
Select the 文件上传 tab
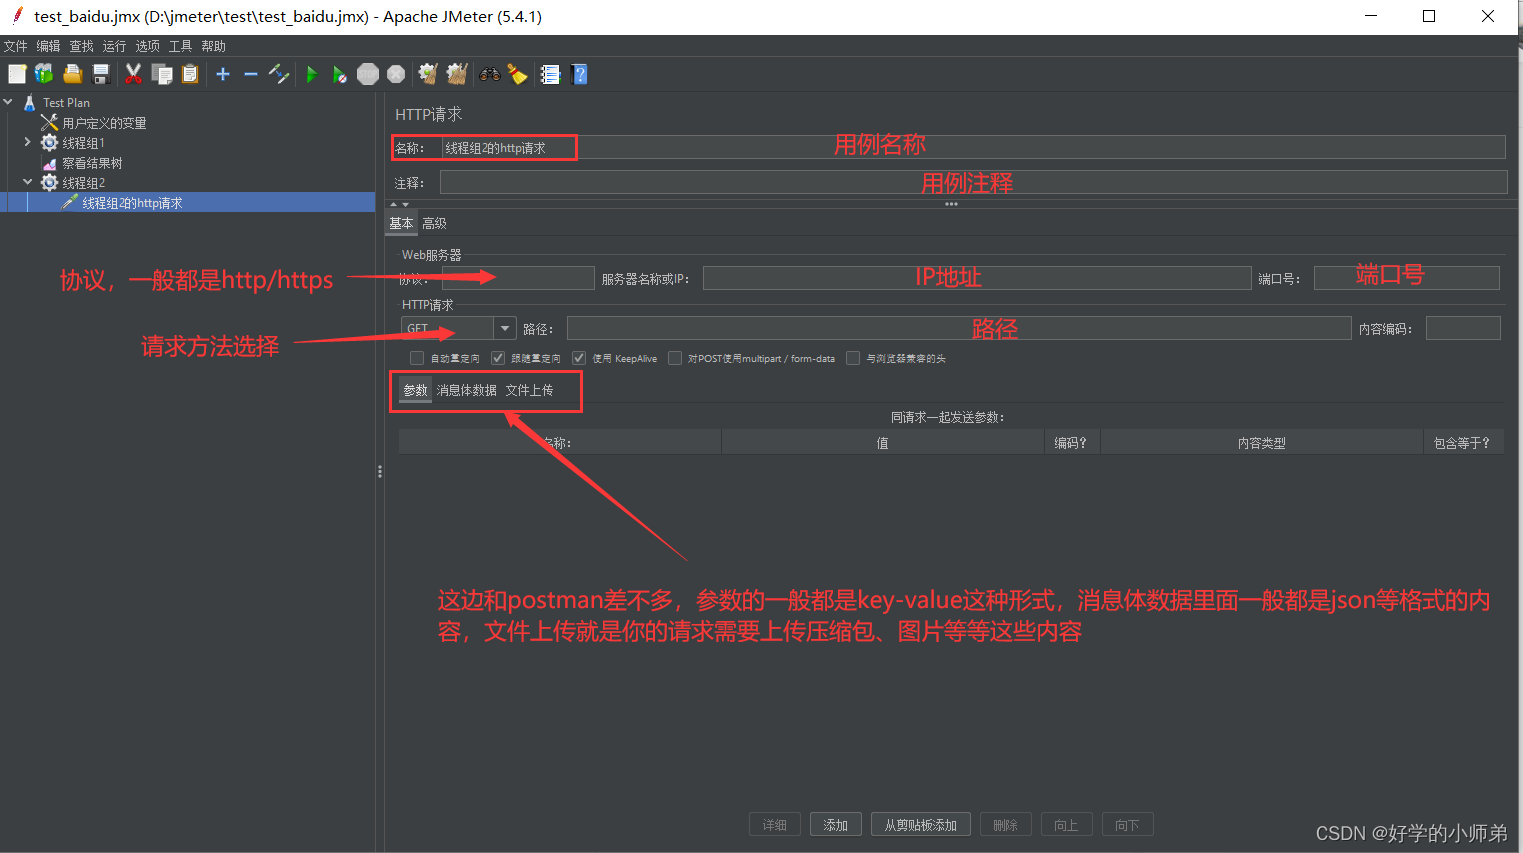click(529, 390)
